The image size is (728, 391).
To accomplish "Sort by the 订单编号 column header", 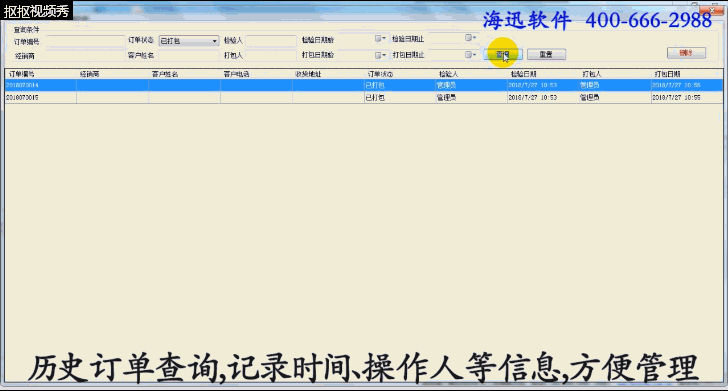I will coord(40,74).
